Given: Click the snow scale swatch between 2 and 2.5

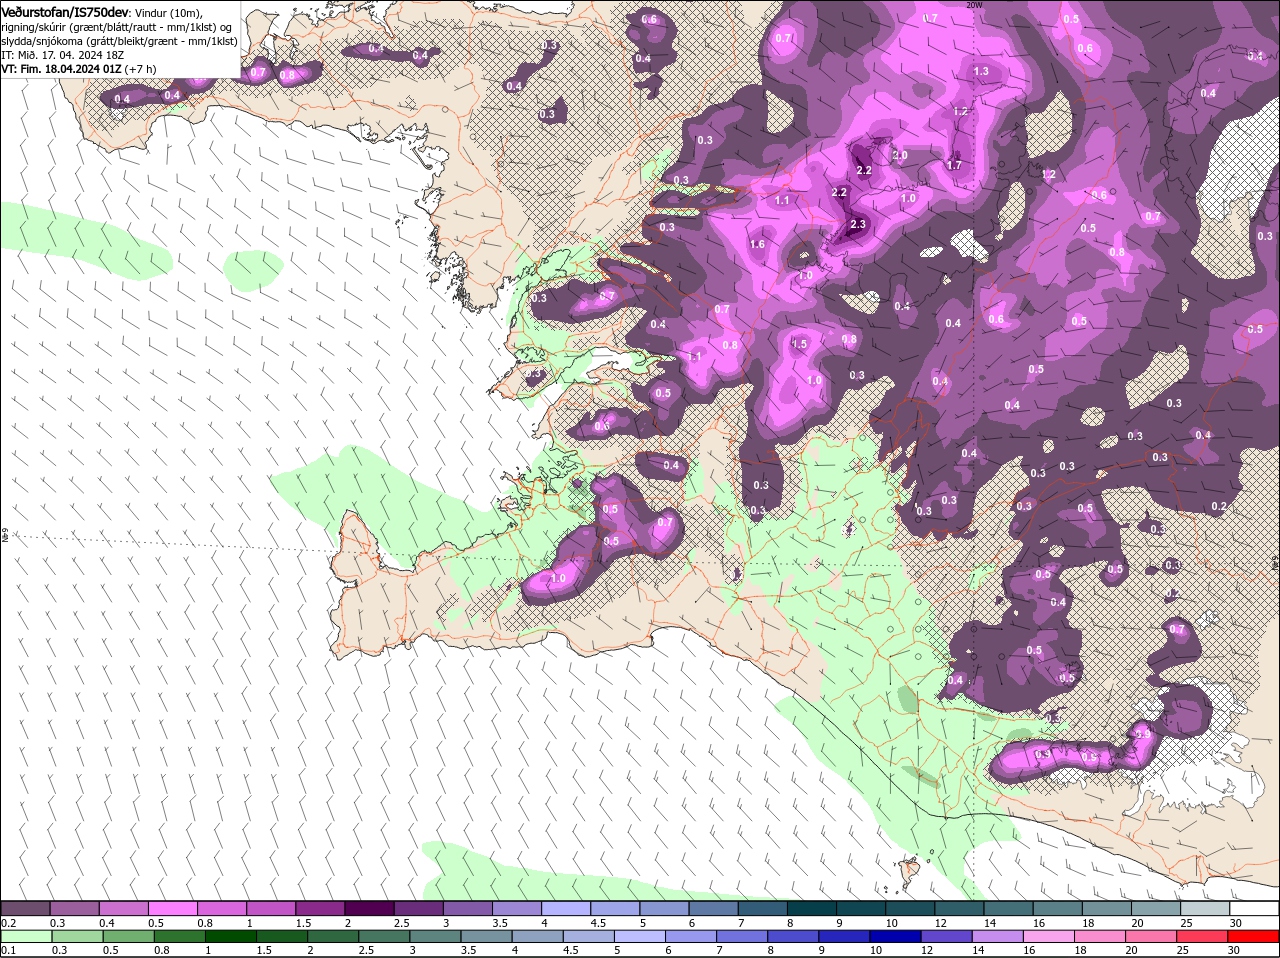Looking at the screenshot, I should point(371,908).
